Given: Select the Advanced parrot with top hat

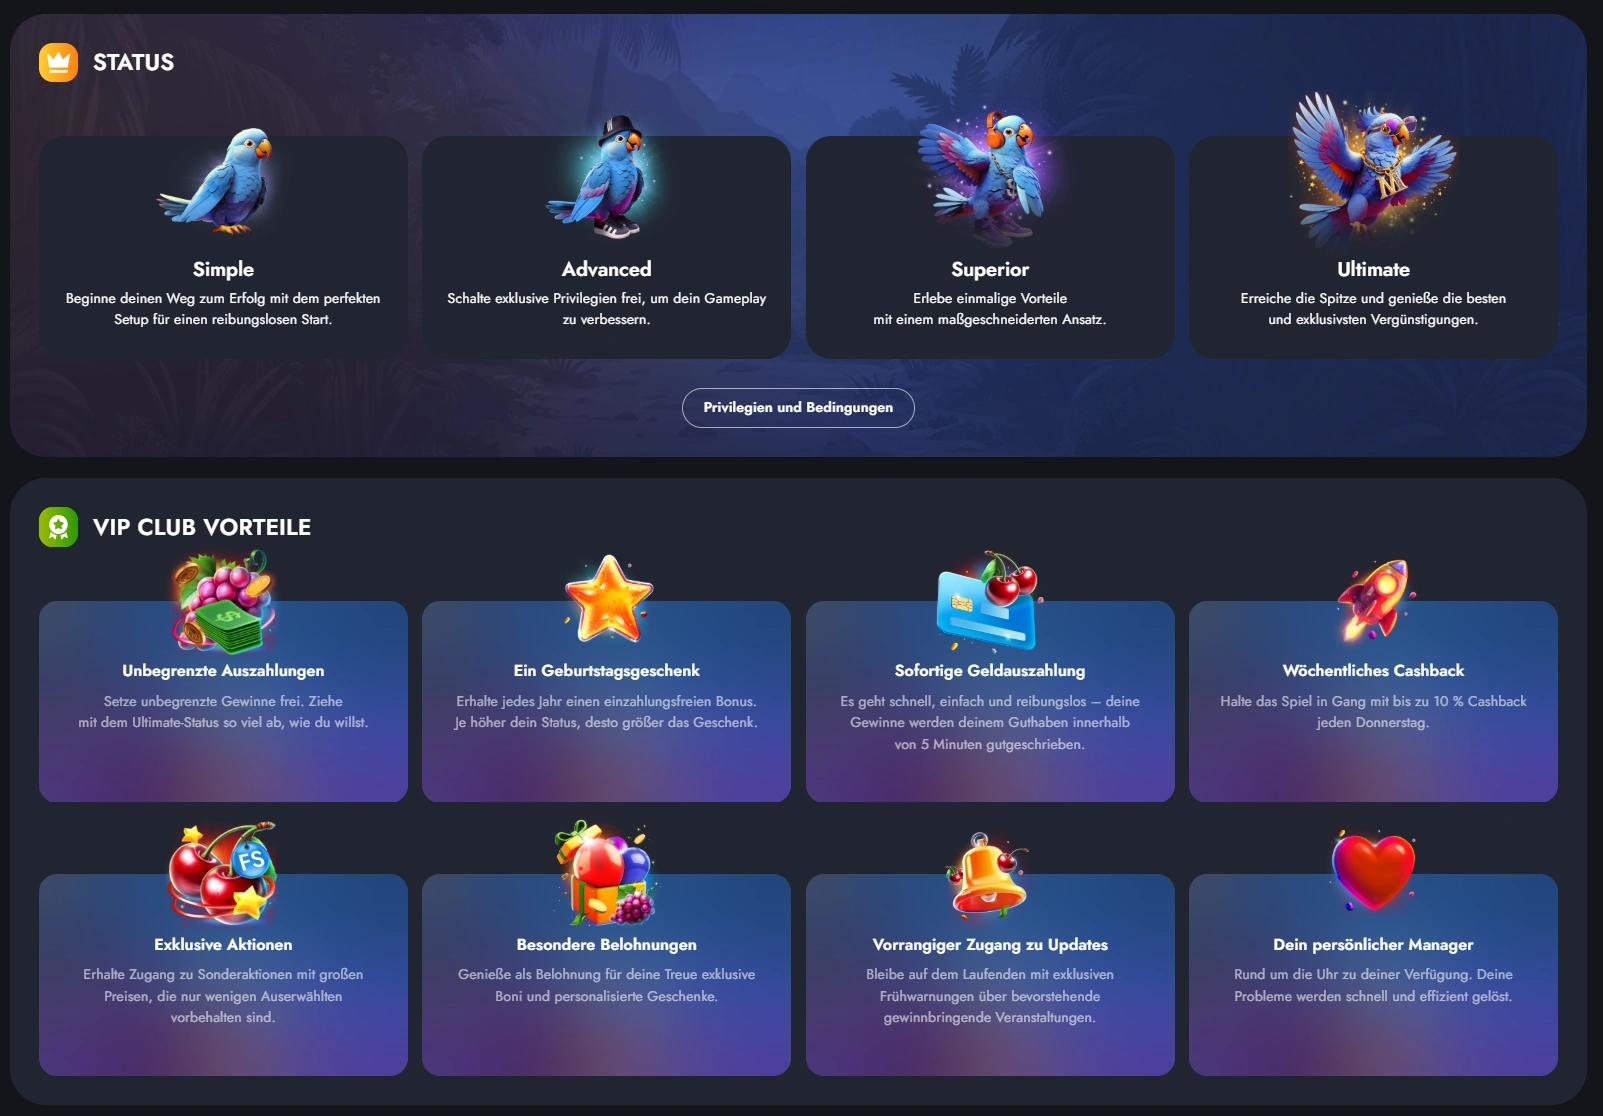Looking at the screenshot, I should click(605, 178).
